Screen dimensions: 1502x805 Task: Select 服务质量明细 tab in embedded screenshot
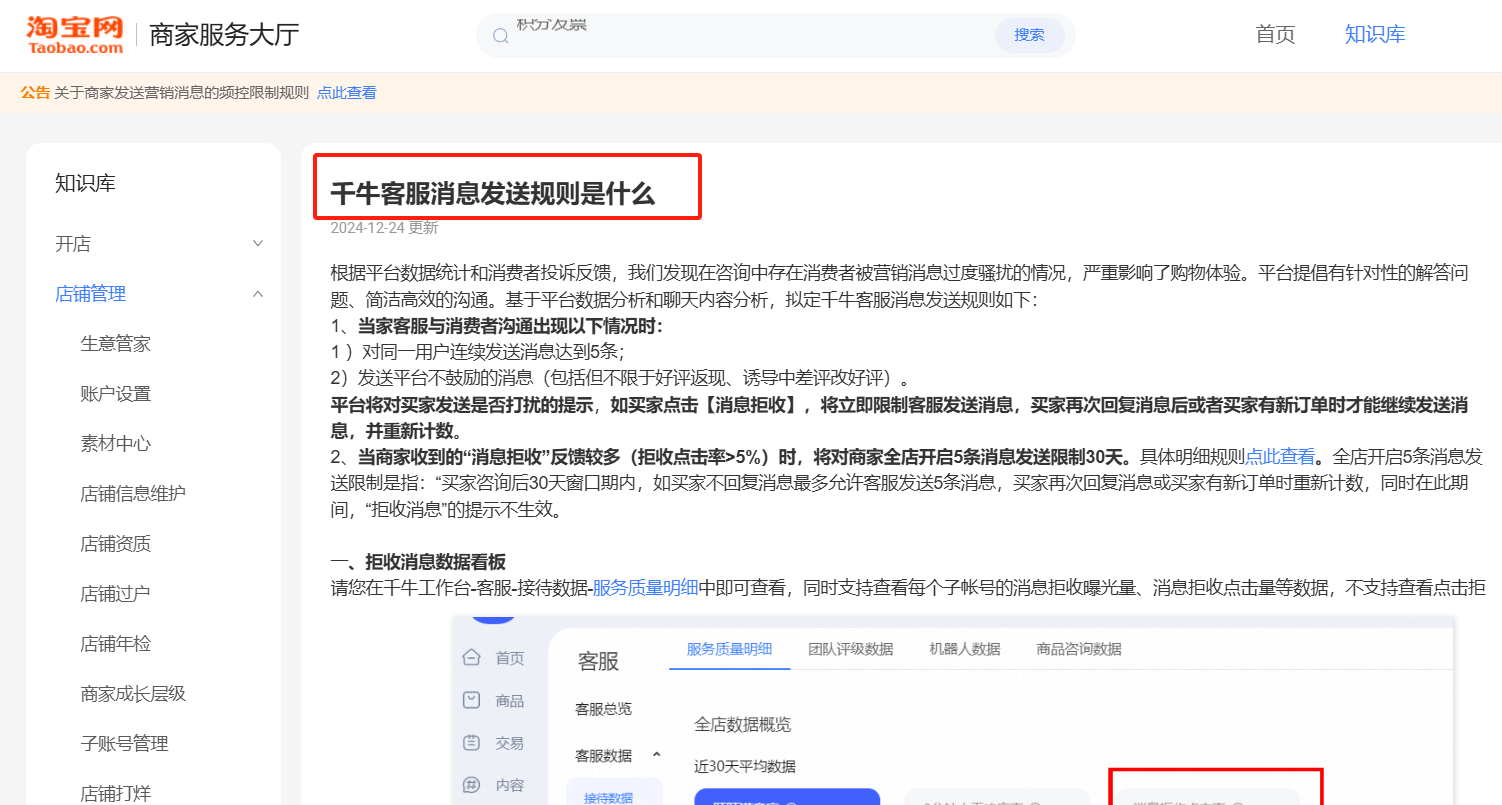tap(729, 649)
